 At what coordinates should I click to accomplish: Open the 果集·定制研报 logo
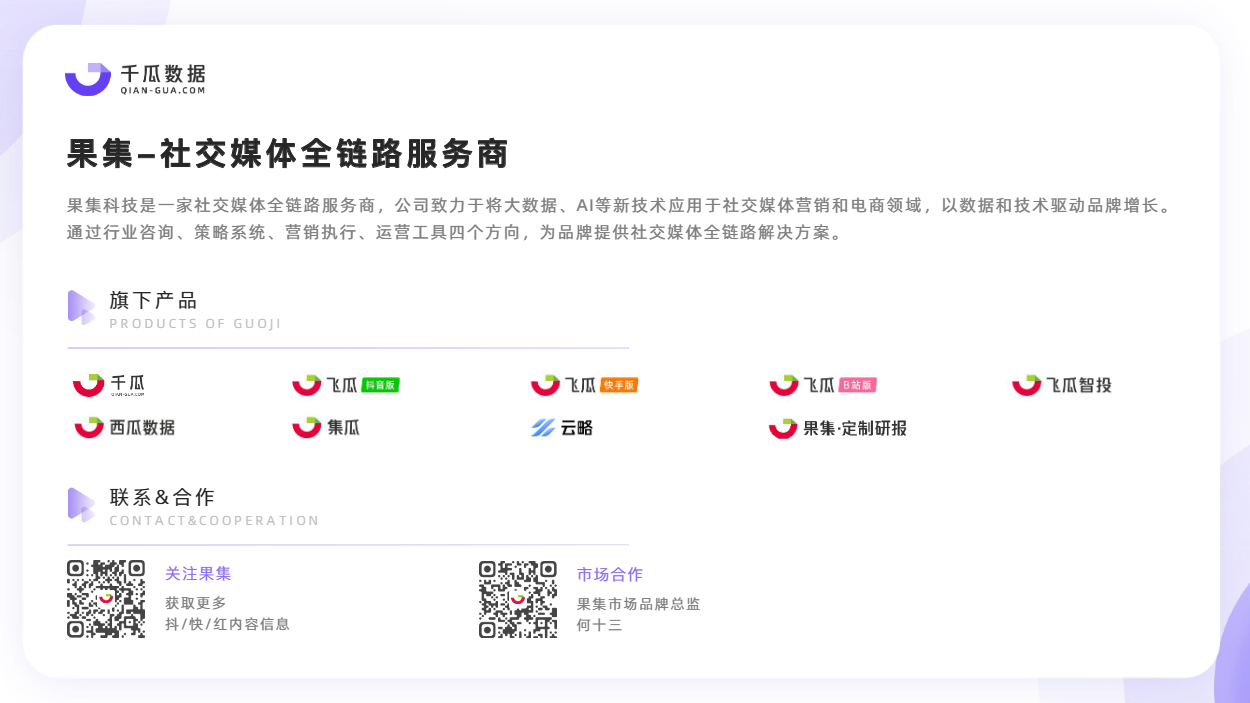point(838,428)
